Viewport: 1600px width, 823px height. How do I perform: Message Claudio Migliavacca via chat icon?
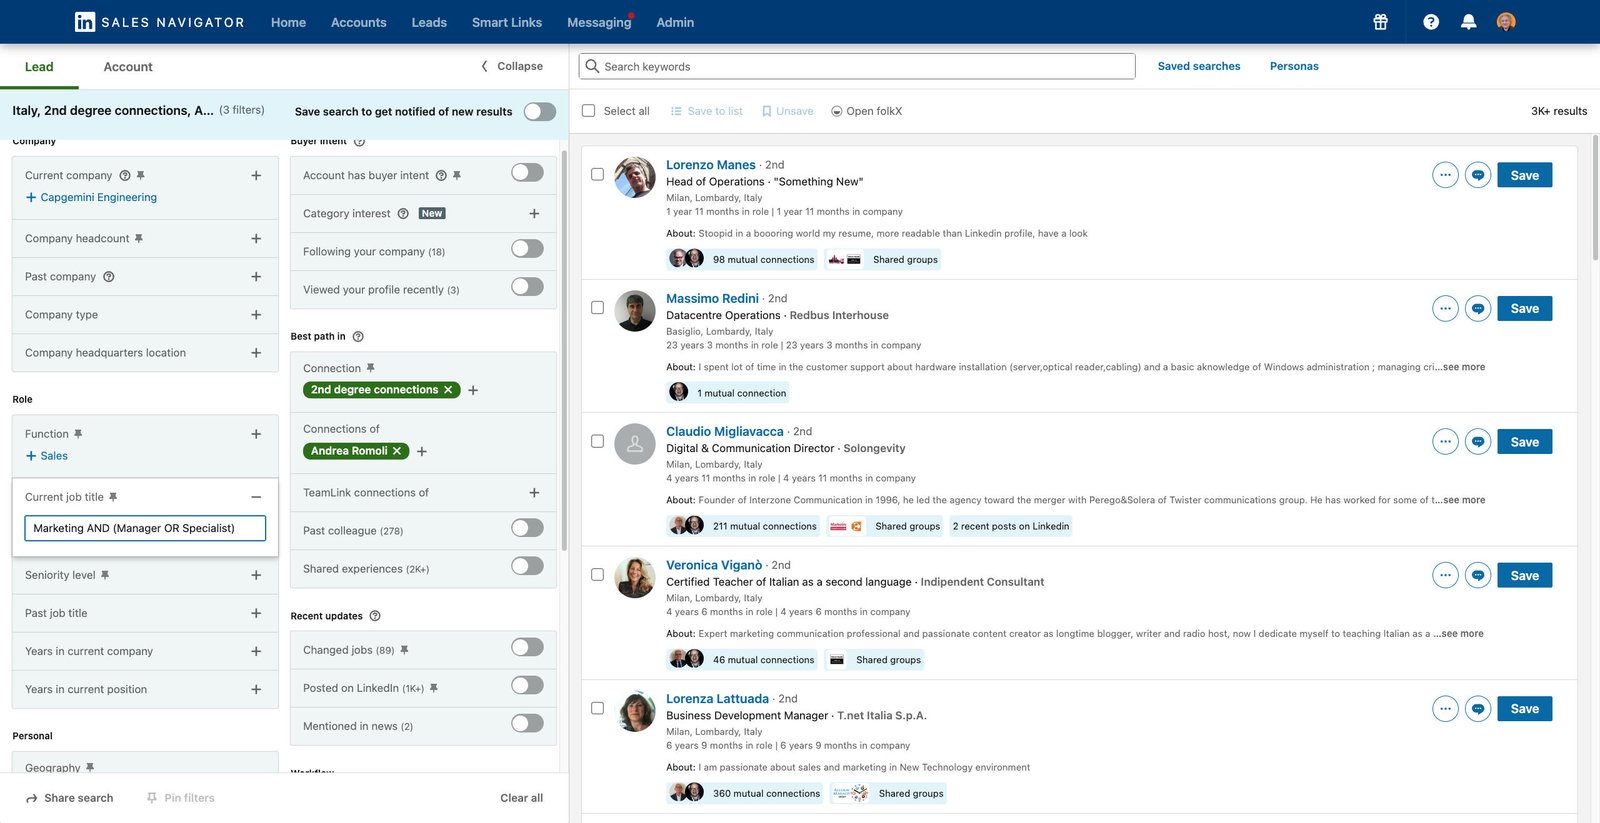click(1478, 442)
